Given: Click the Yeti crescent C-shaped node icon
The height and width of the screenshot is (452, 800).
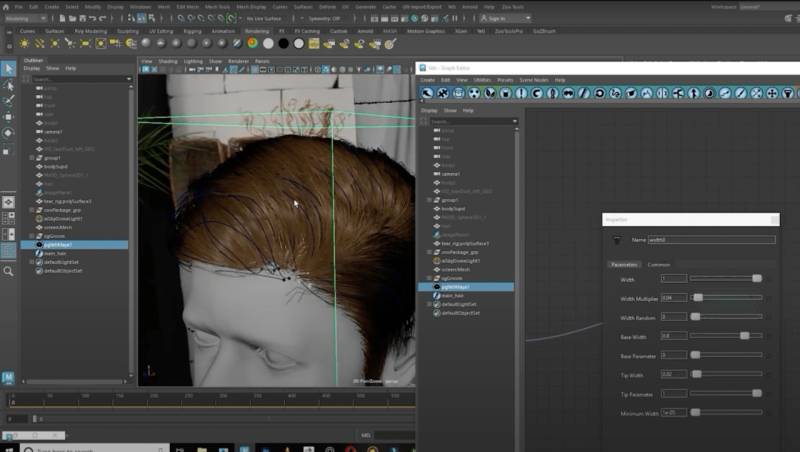Looking at the screenshot, I should (537, 93).
